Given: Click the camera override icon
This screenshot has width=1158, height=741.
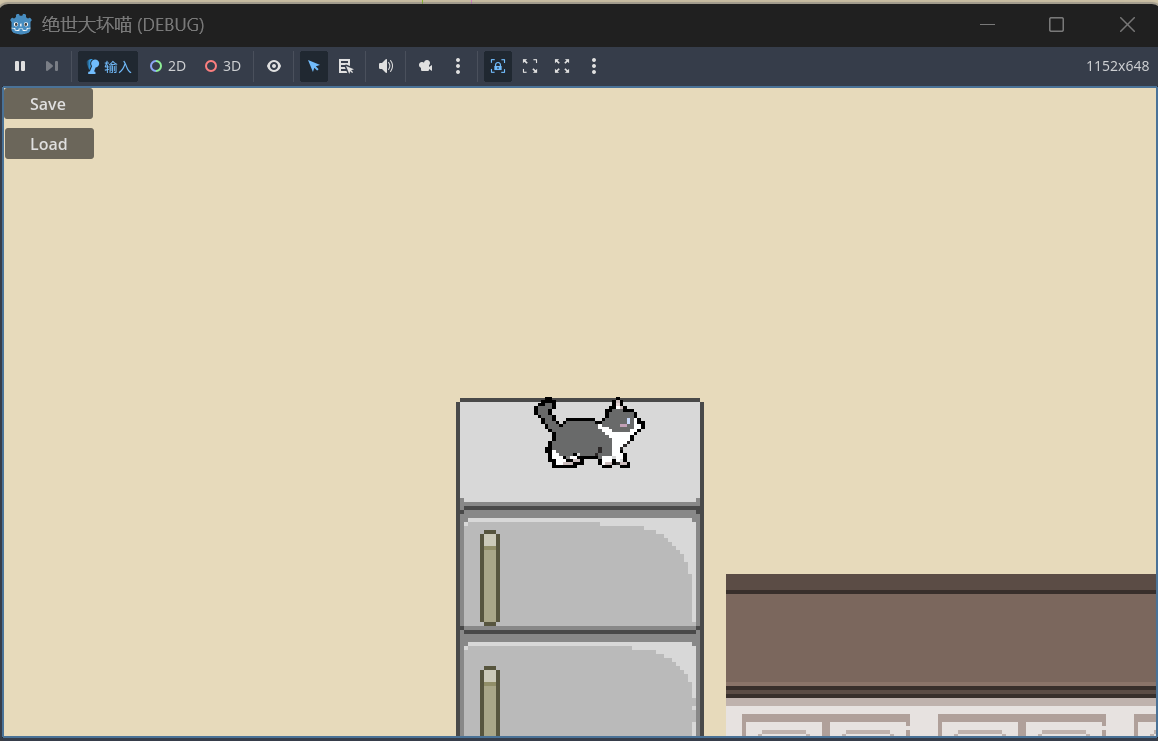Looking at the screenshot, I should coord(426,66).
